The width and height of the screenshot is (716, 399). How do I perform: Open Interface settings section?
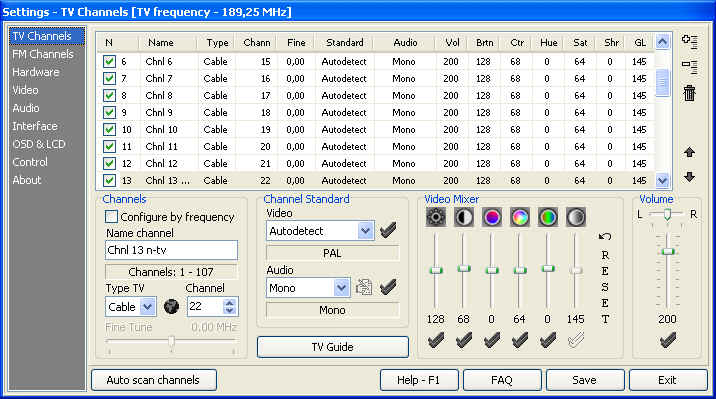point(35,126)
